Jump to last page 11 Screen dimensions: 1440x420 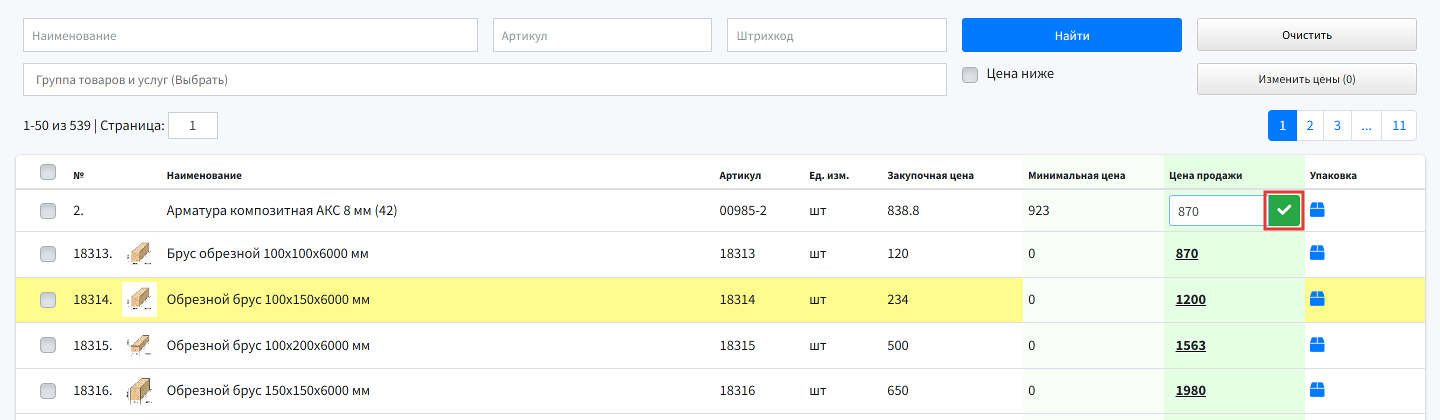[x=1399, y=126]
